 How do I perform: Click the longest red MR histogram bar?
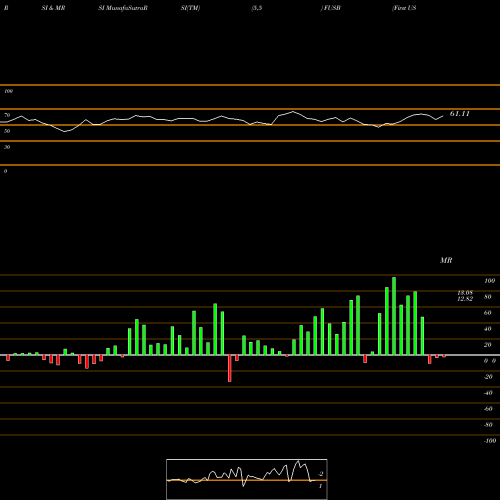coord(230,368)
